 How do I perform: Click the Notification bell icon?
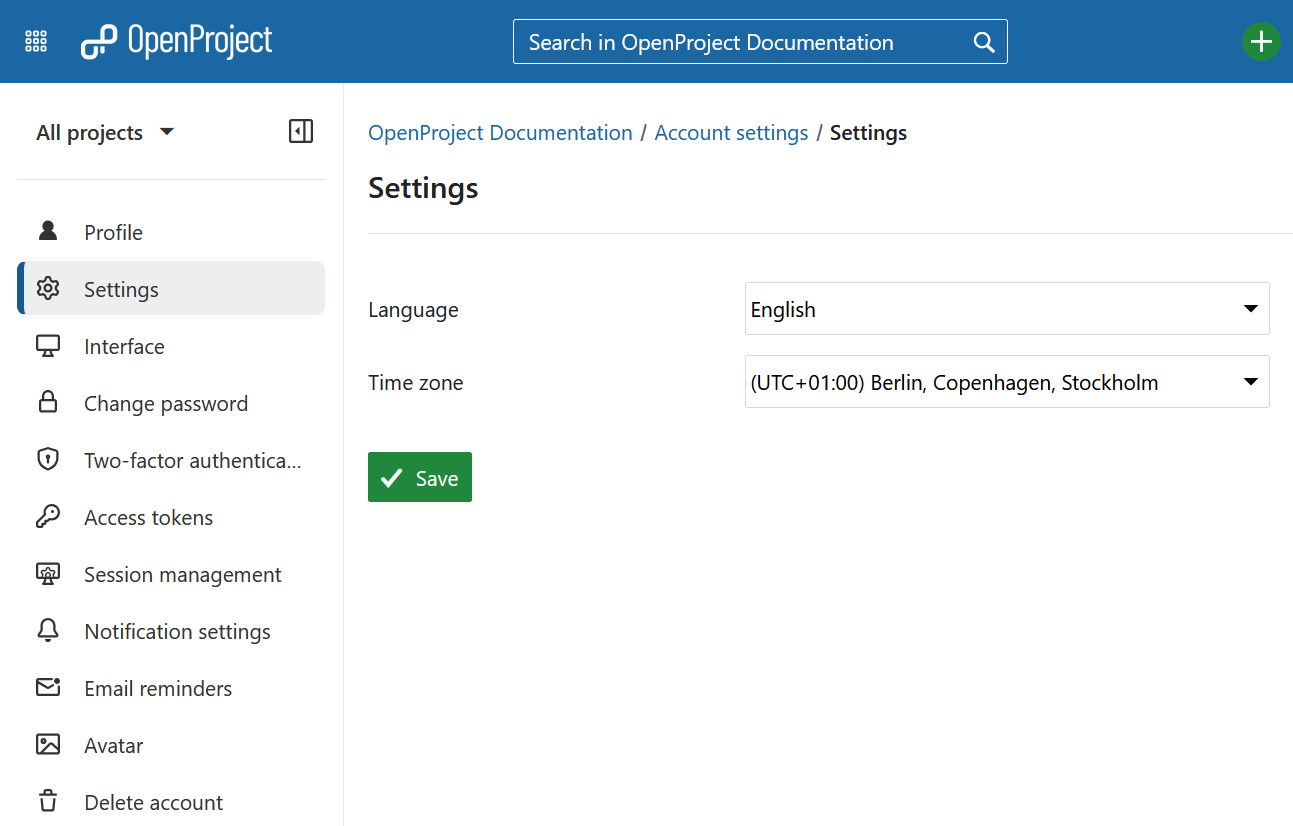point(48,631)
